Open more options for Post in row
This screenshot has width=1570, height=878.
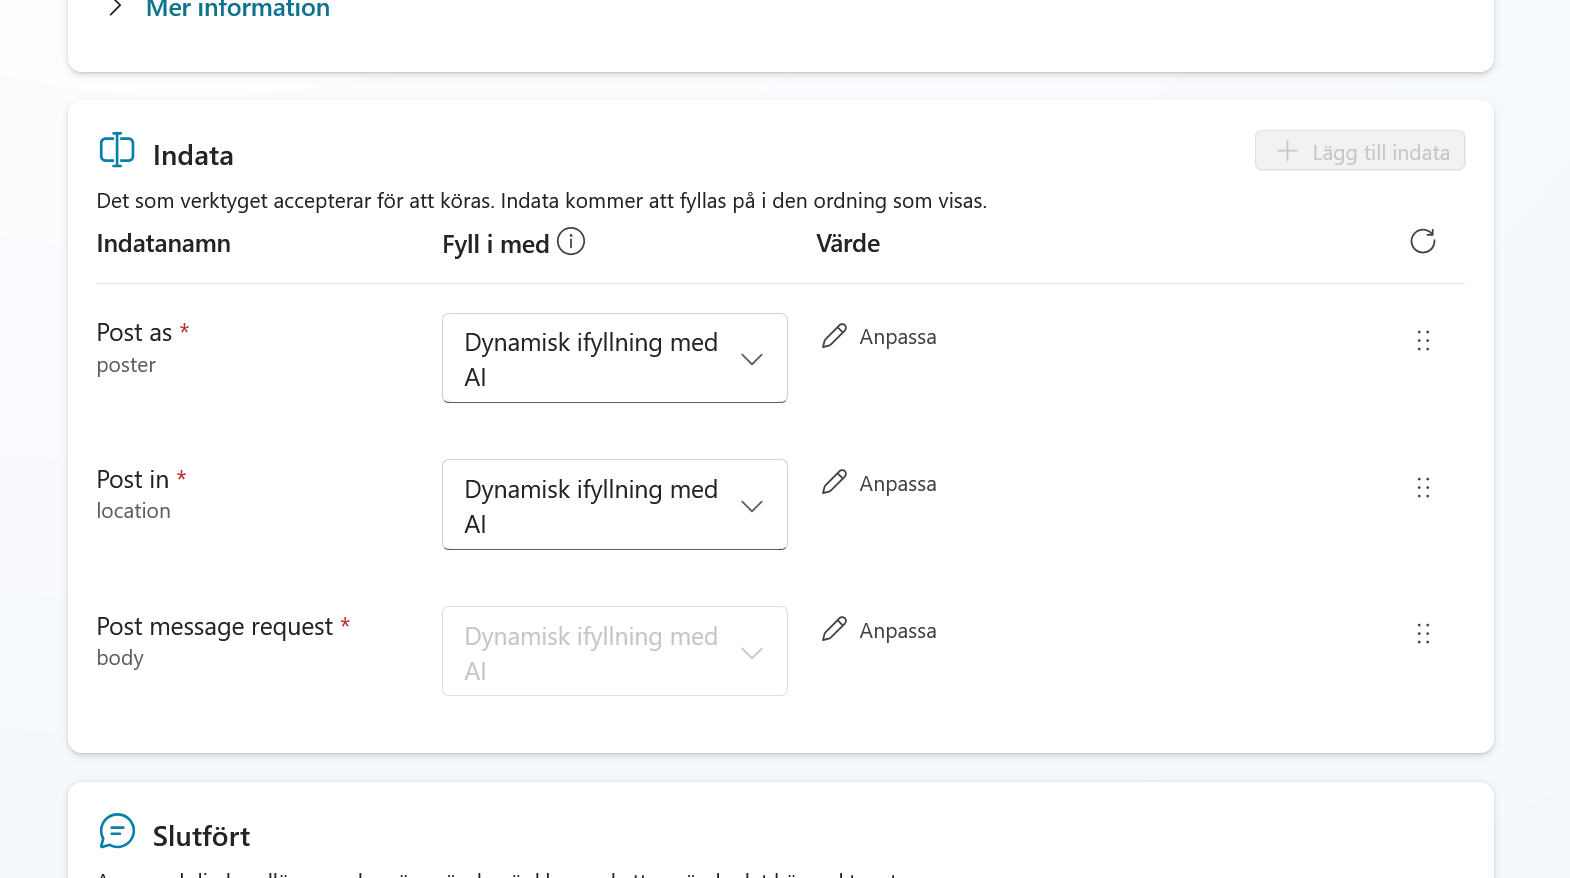pos(1423,488)
